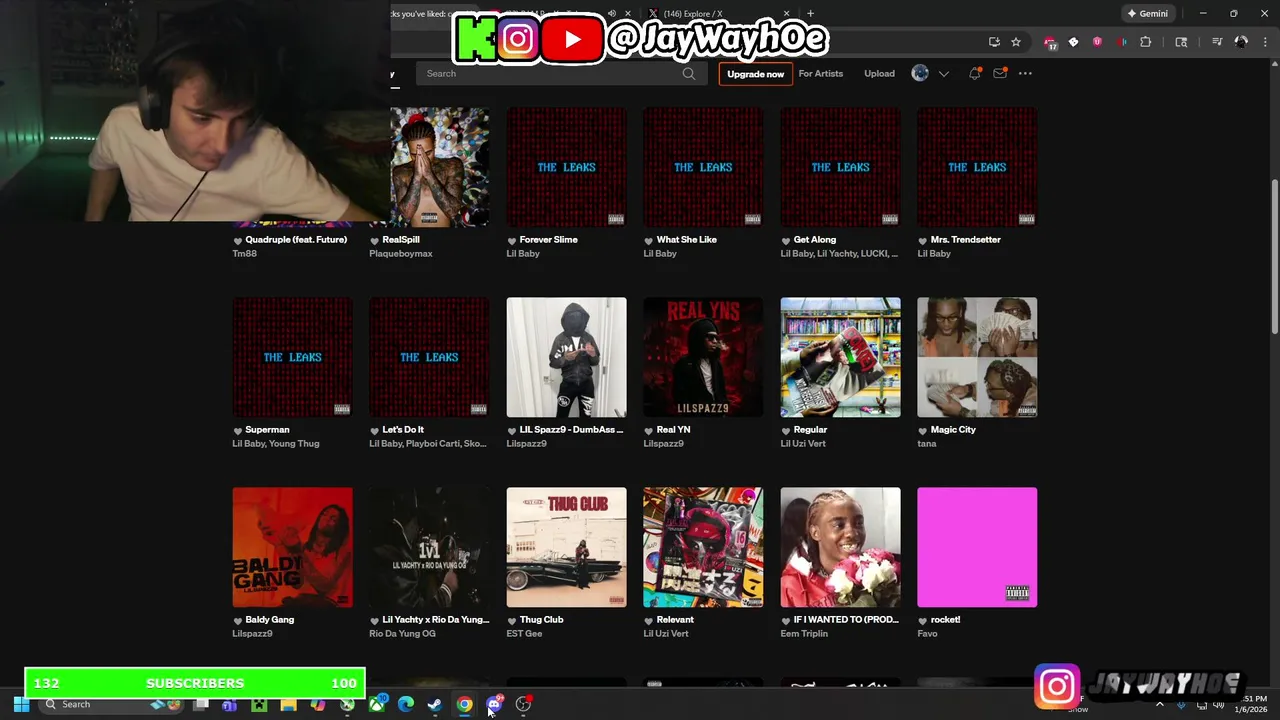This screenshot has width=1280, height=720.
Task: Open the Real YN cover artwork
Action: click(703, 357)
